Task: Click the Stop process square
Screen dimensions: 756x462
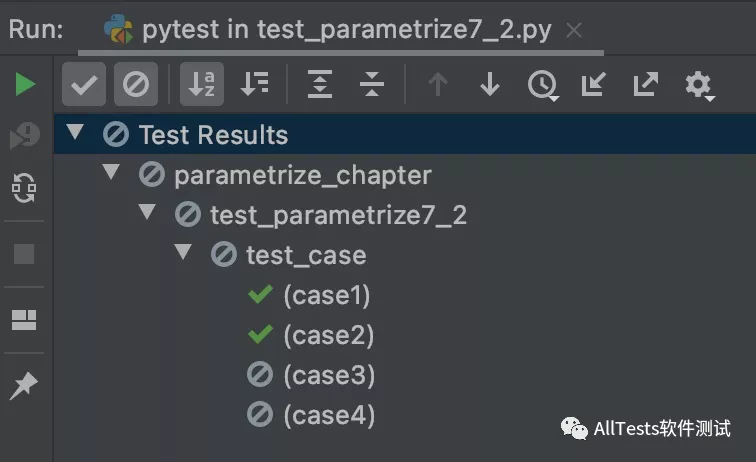Action: point(25,254)
